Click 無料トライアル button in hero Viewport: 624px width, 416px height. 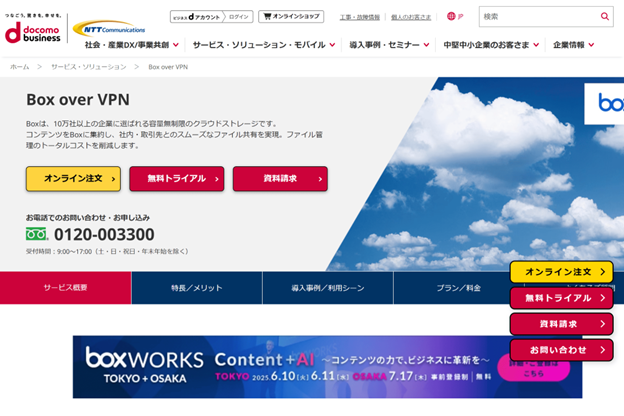[177, 179]
